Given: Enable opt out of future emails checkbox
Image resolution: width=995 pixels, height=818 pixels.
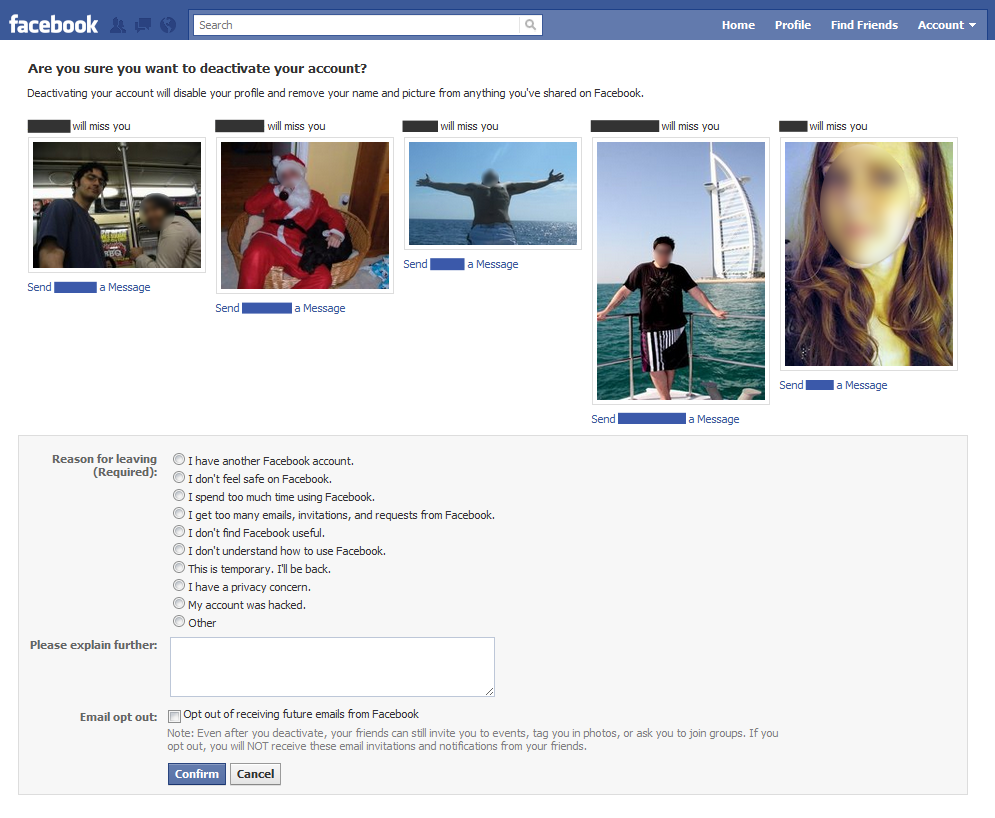Looking at the screenshot, I should pos(175,715).
